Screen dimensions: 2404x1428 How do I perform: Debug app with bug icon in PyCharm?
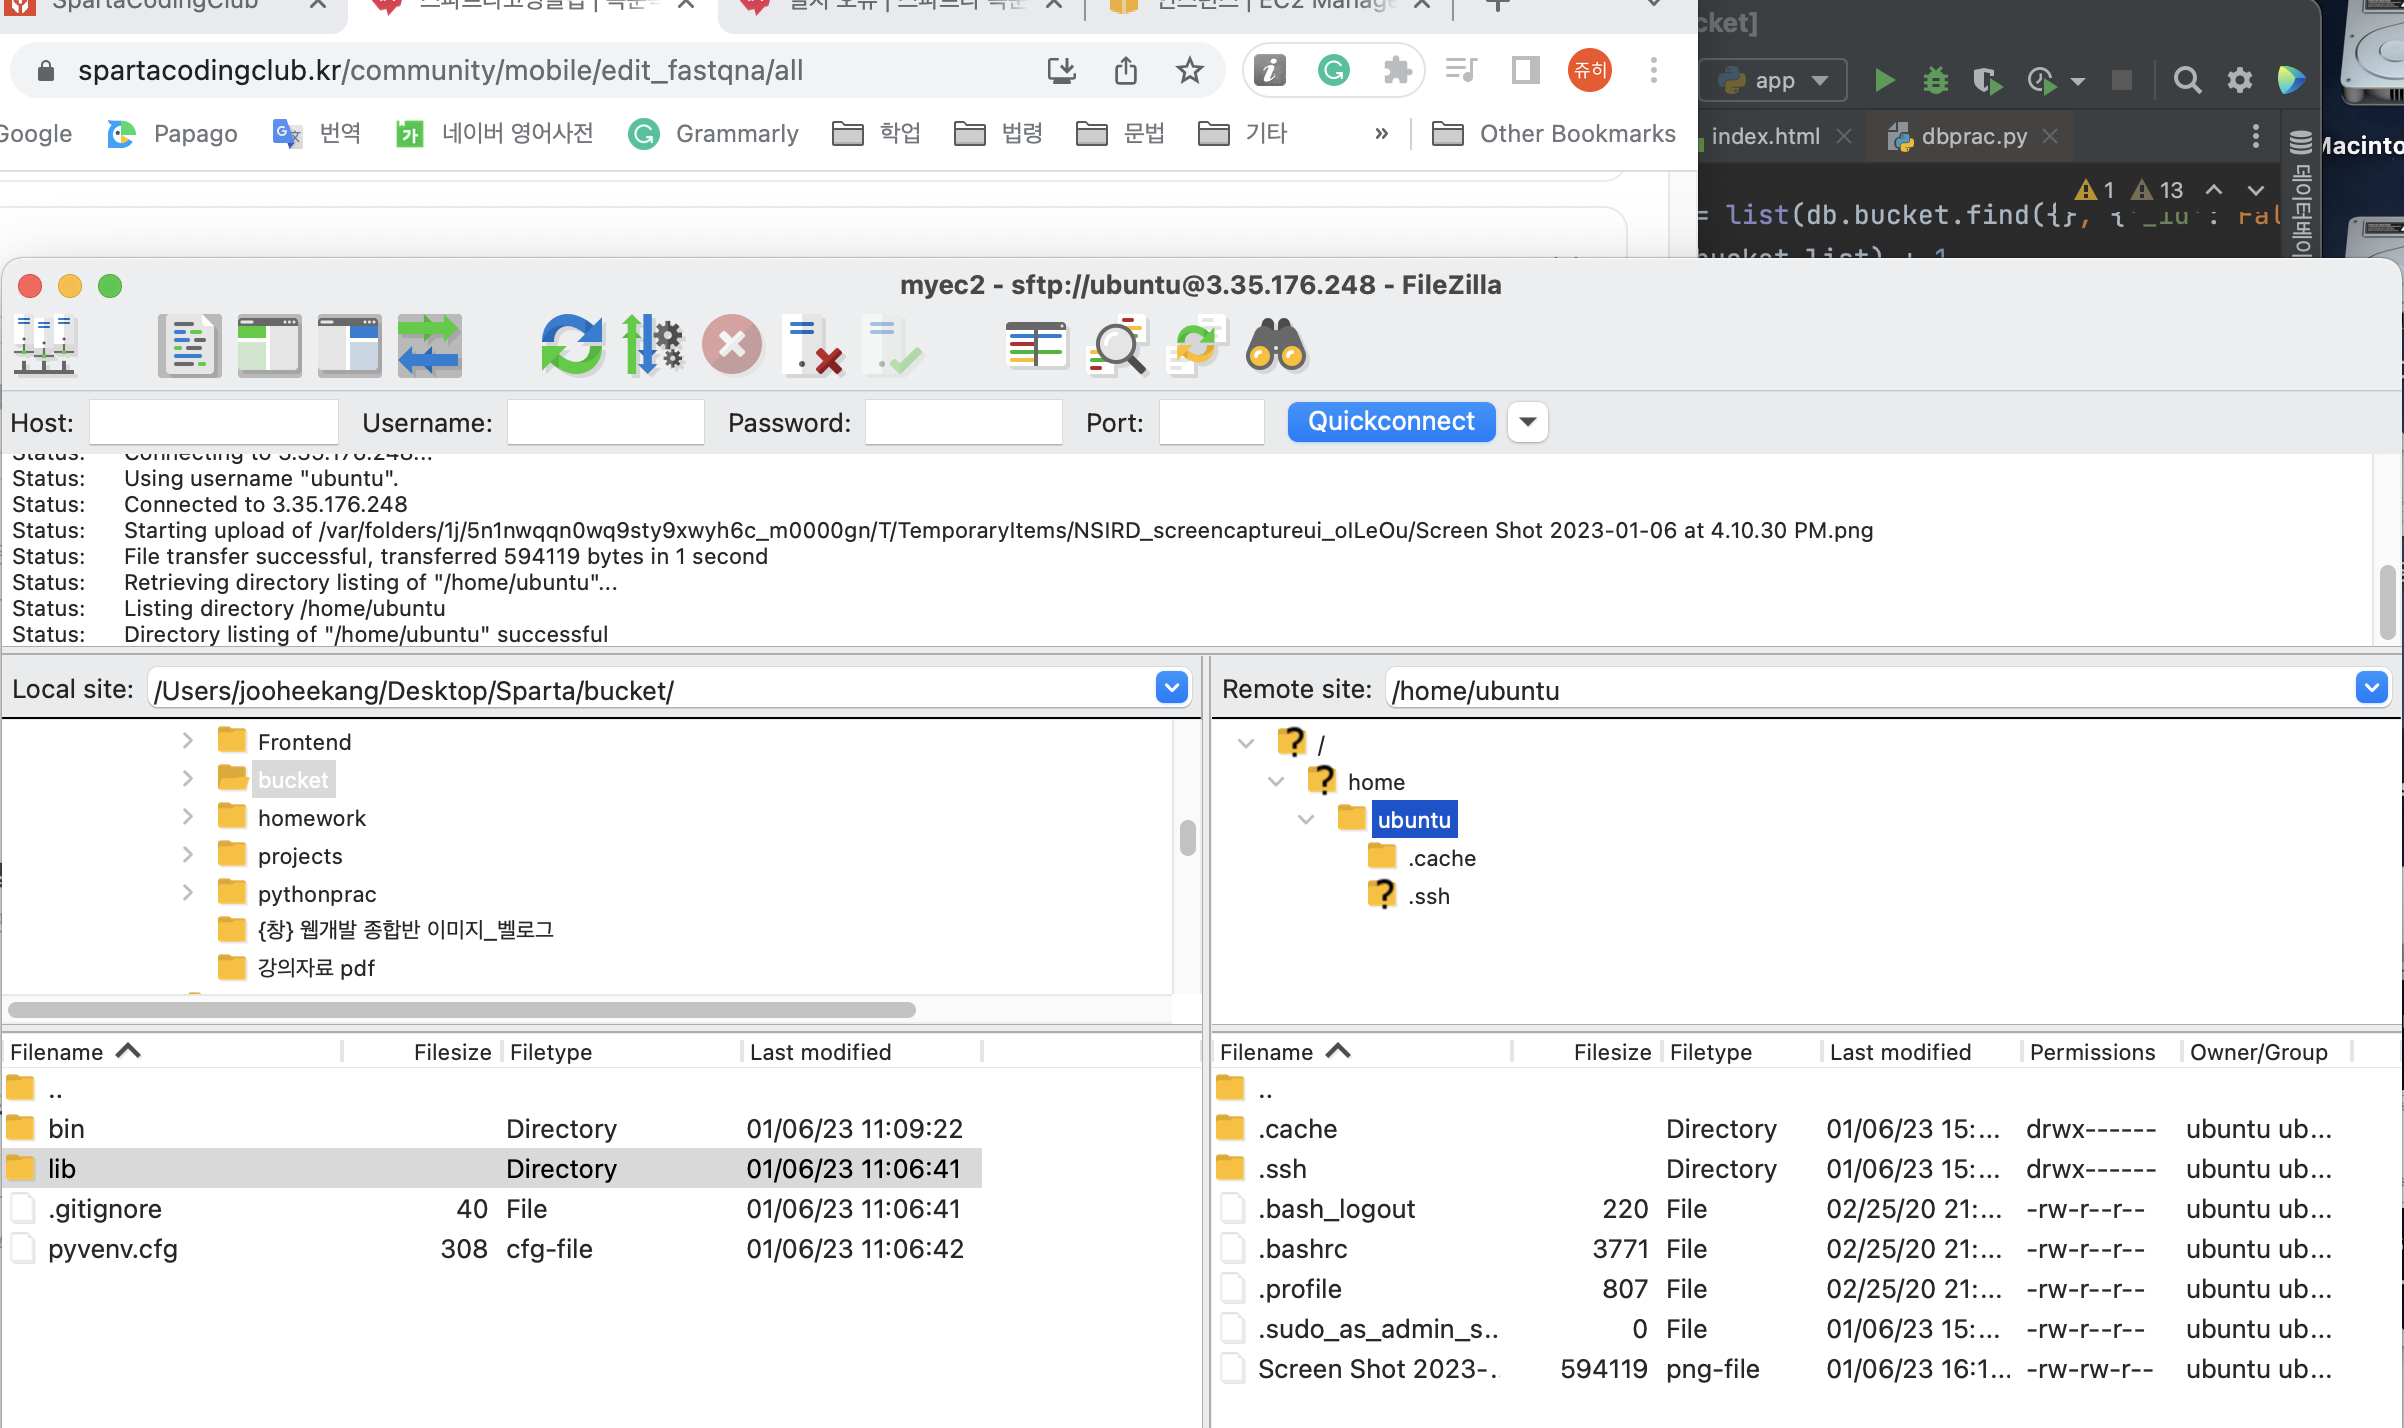point(1935,80)
